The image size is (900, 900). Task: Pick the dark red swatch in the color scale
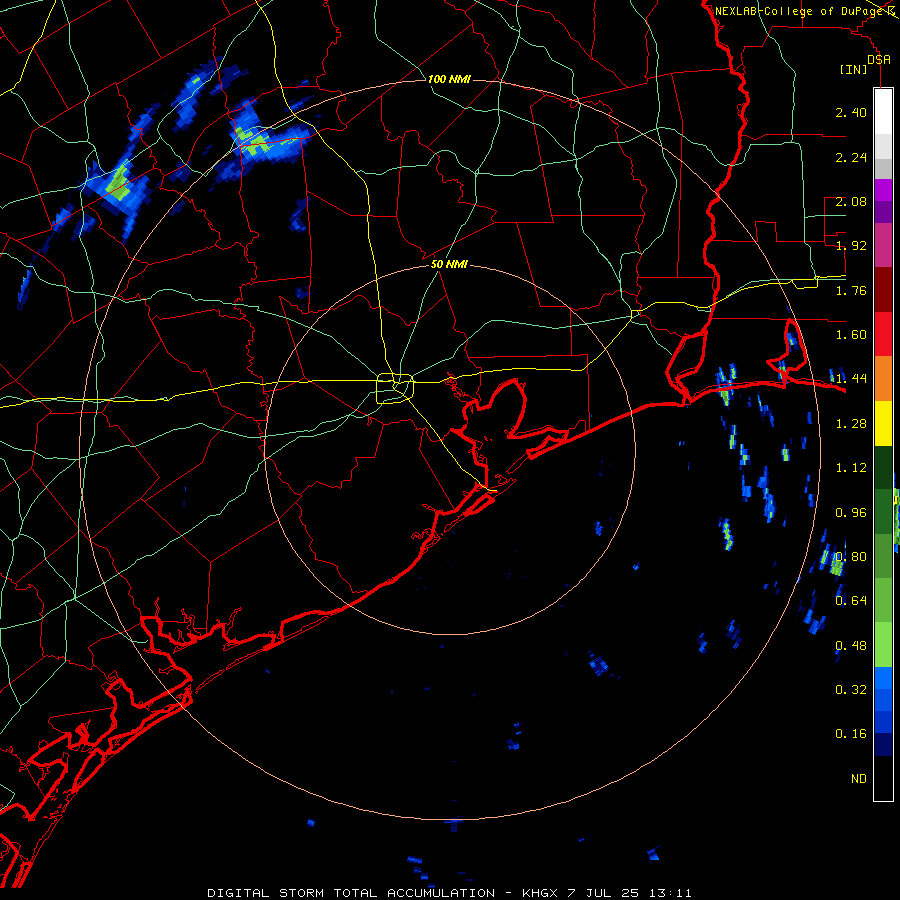pyautogui.click(x=883, y=289)
